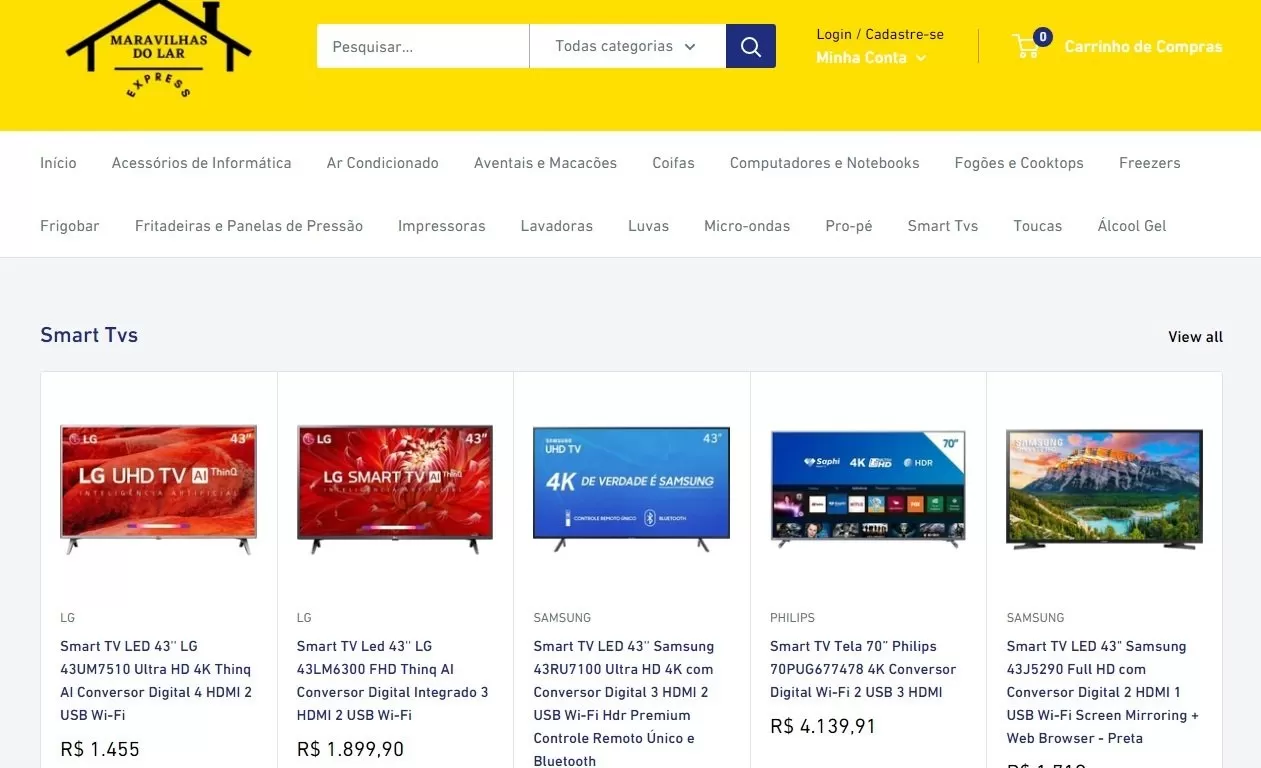Open Micro-ondas category

coord(747,226)
